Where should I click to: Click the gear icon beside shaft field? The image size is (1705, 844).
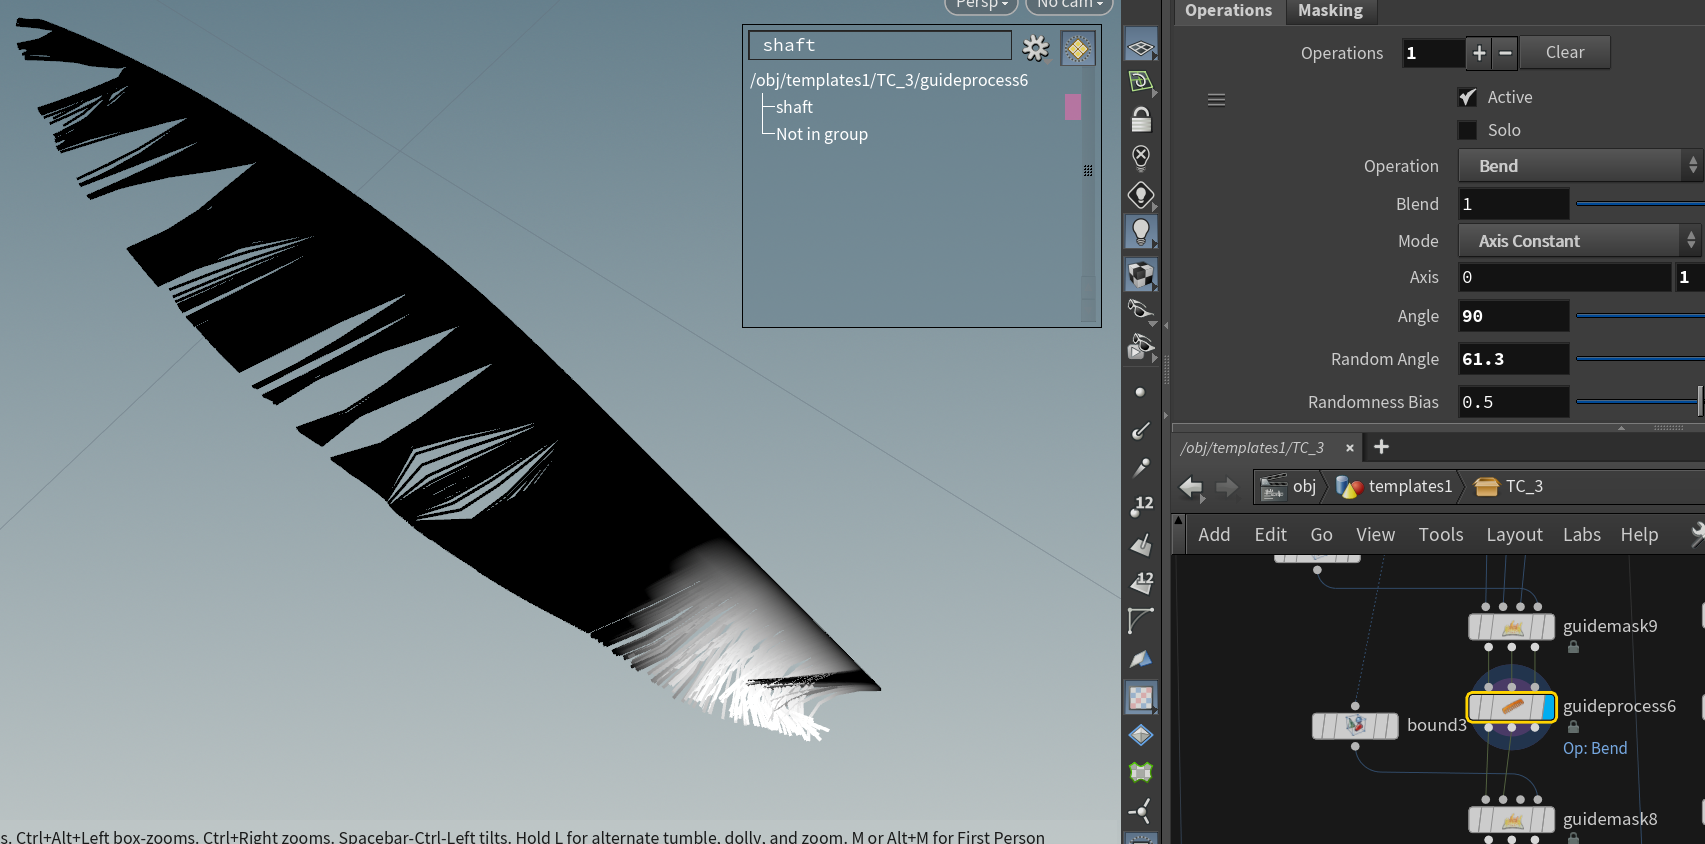pyautogui.click(x=1036, y=47)
